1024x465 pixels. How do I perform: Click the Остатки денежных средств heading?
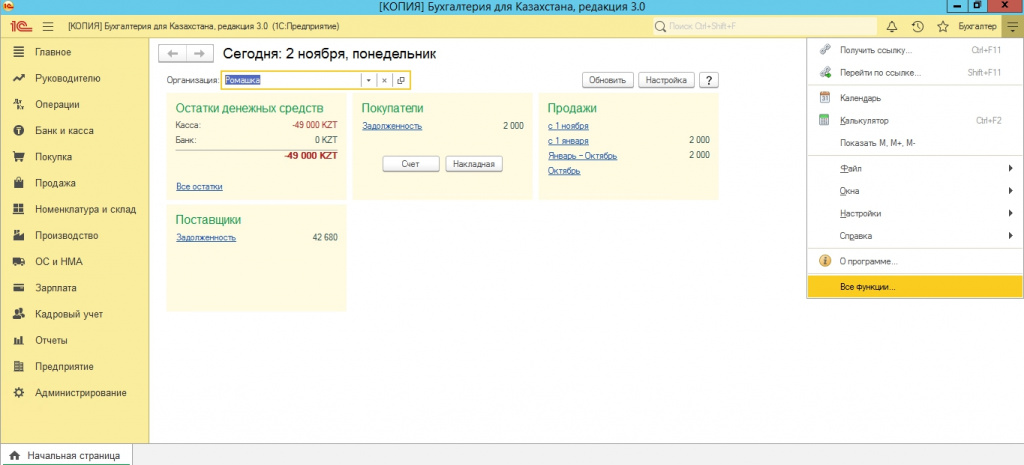[249, 108]
